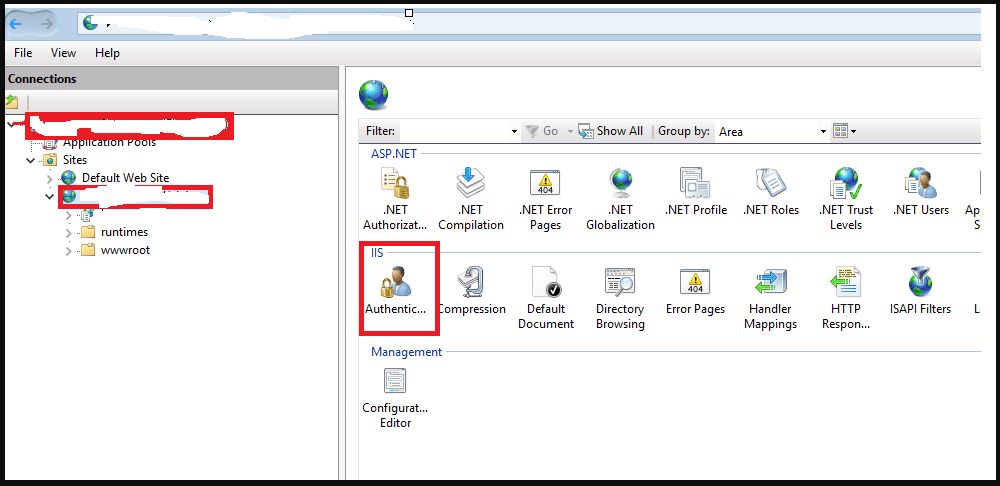The width and height of the screenshot is (1000, 486).
Task: Click the Go filter button
Action: pyautogui.click(x=542, y=131)
